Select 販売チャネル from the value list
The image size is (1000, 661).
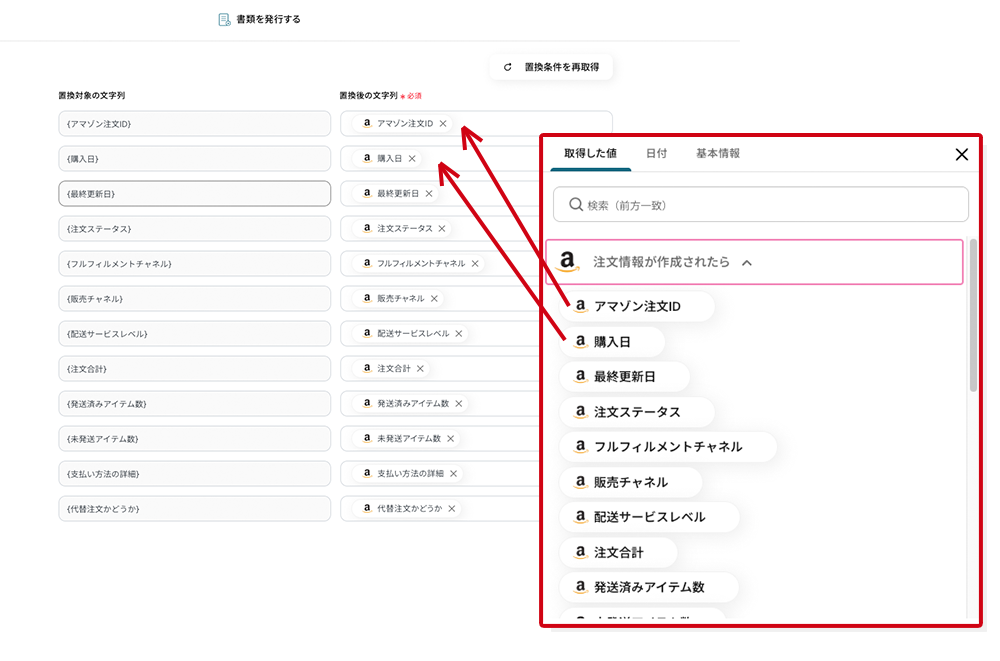(631, 482)
